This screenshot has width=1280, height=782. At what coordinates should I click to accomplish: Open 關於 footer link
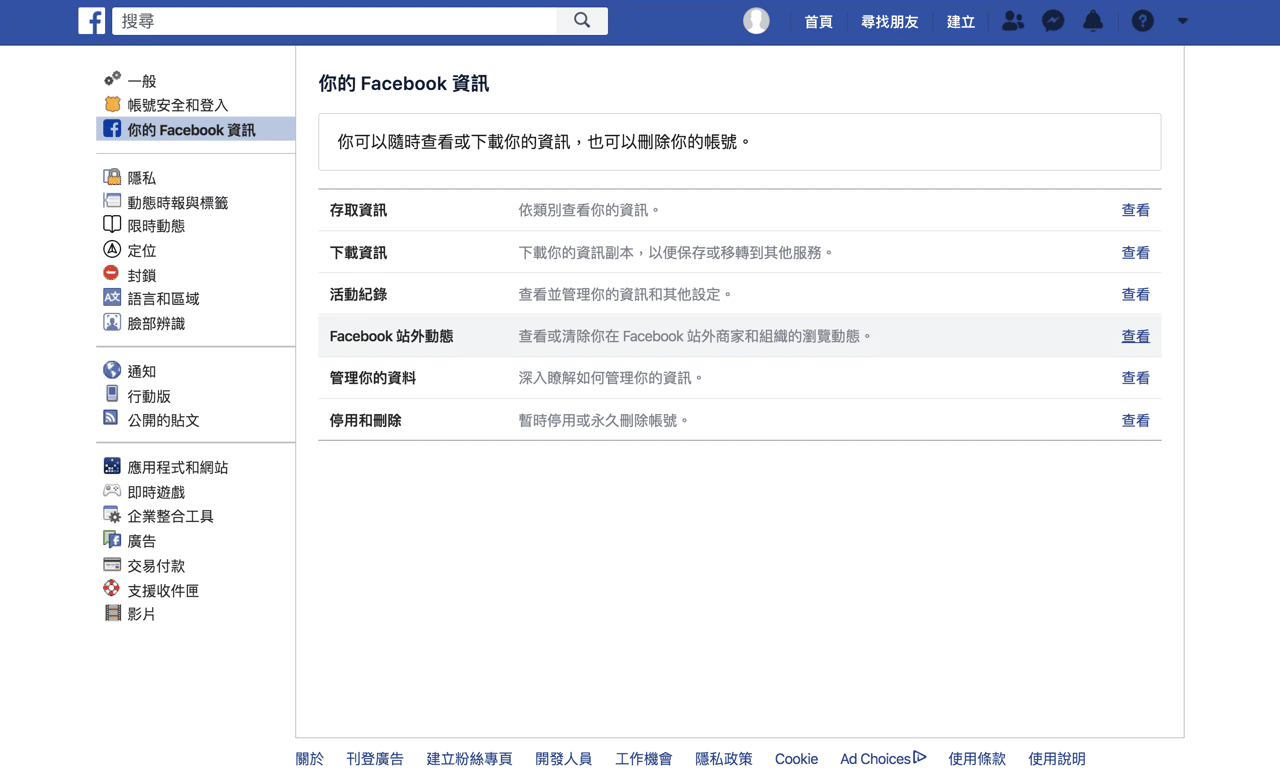310,759
